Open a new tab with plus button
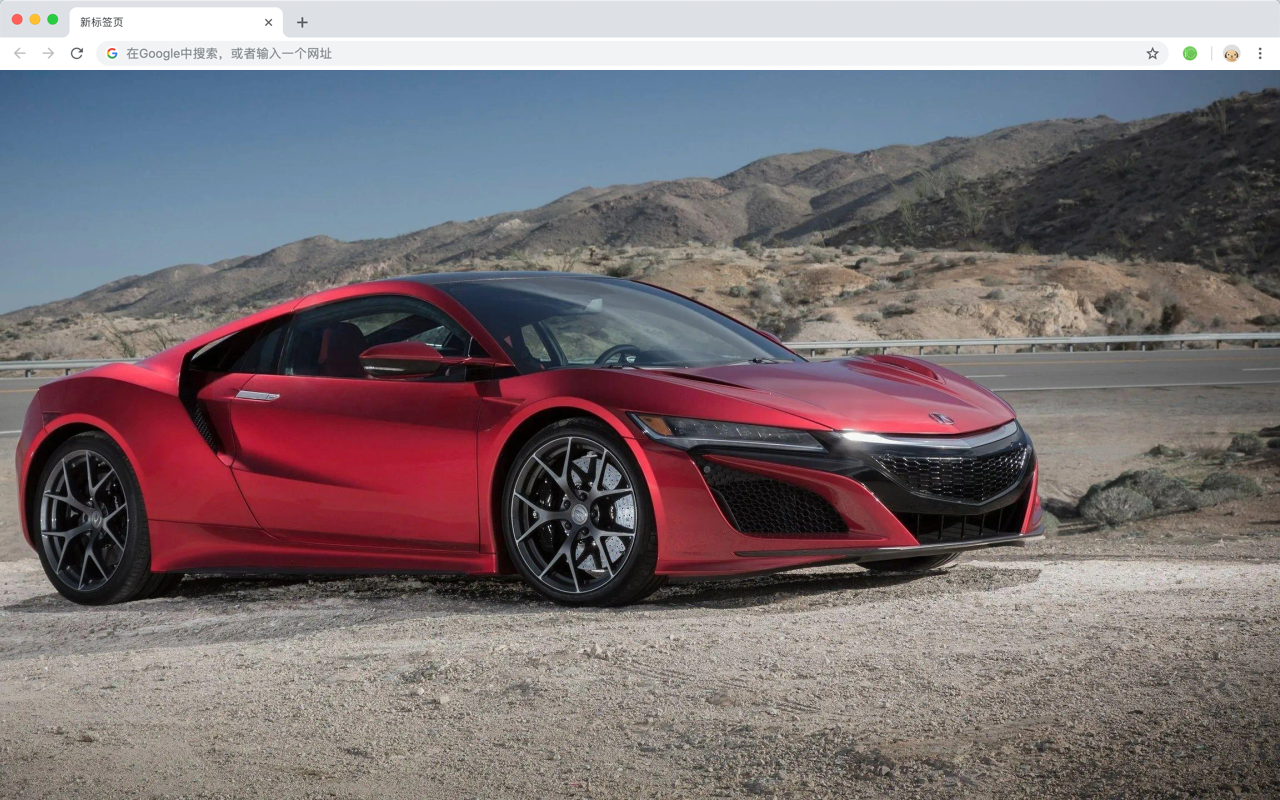Image resolution: width=1280 pixels, height=800 pixels. (x=302, y=22)
